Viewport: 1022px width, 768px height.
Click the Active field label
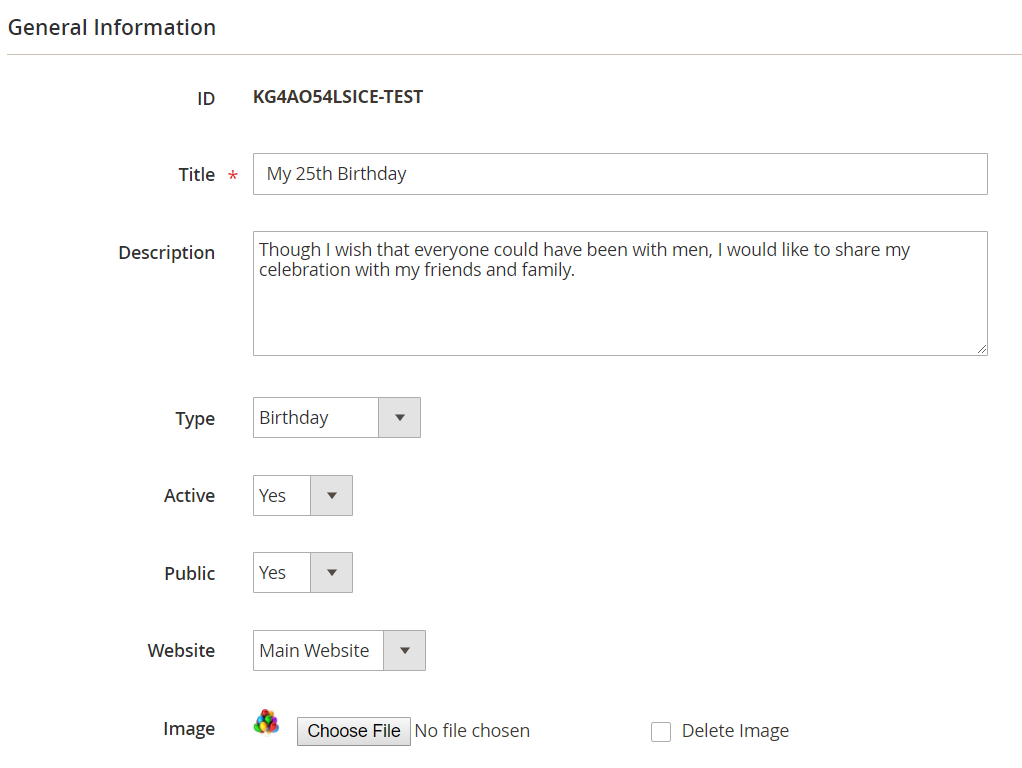[190, 495]
